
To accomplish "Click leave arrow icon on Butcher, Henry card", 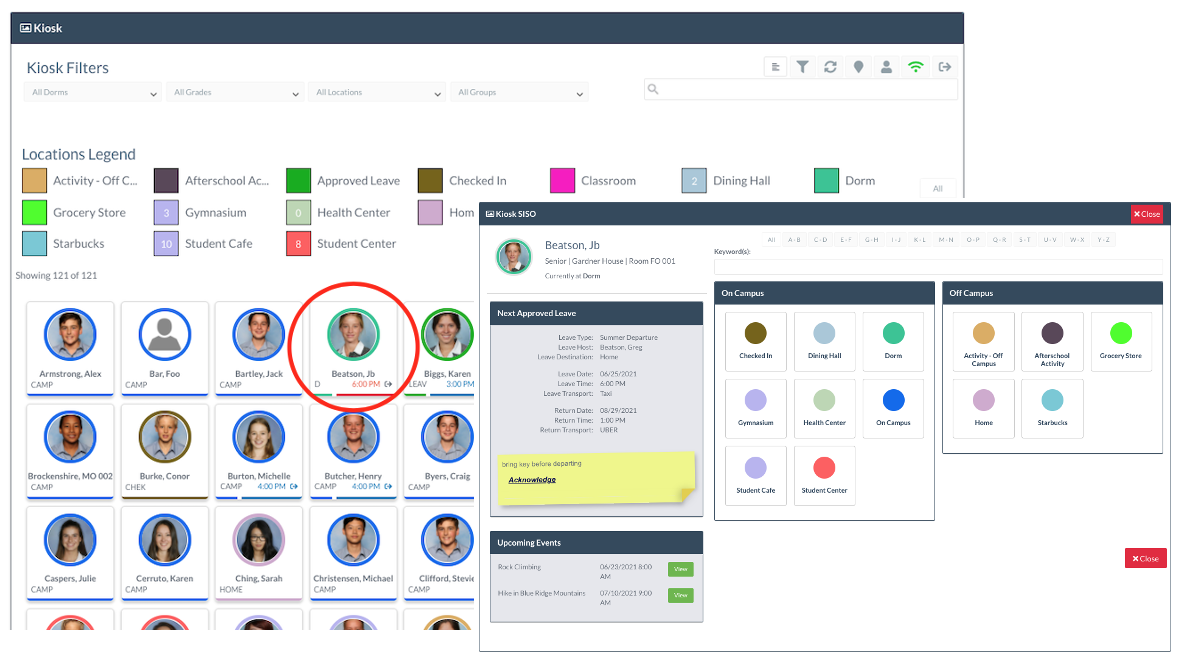I will pos(388,487).
